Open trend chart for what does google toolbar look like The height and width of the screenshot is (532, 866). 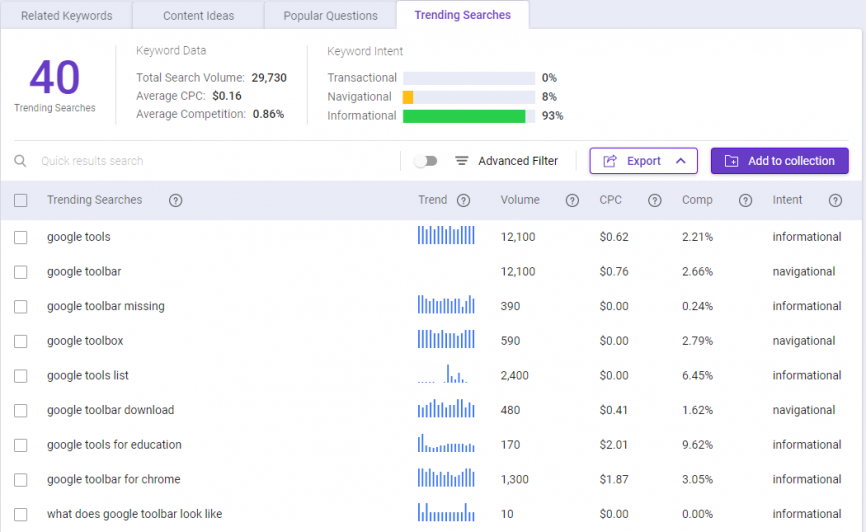[x=446, y=512]
